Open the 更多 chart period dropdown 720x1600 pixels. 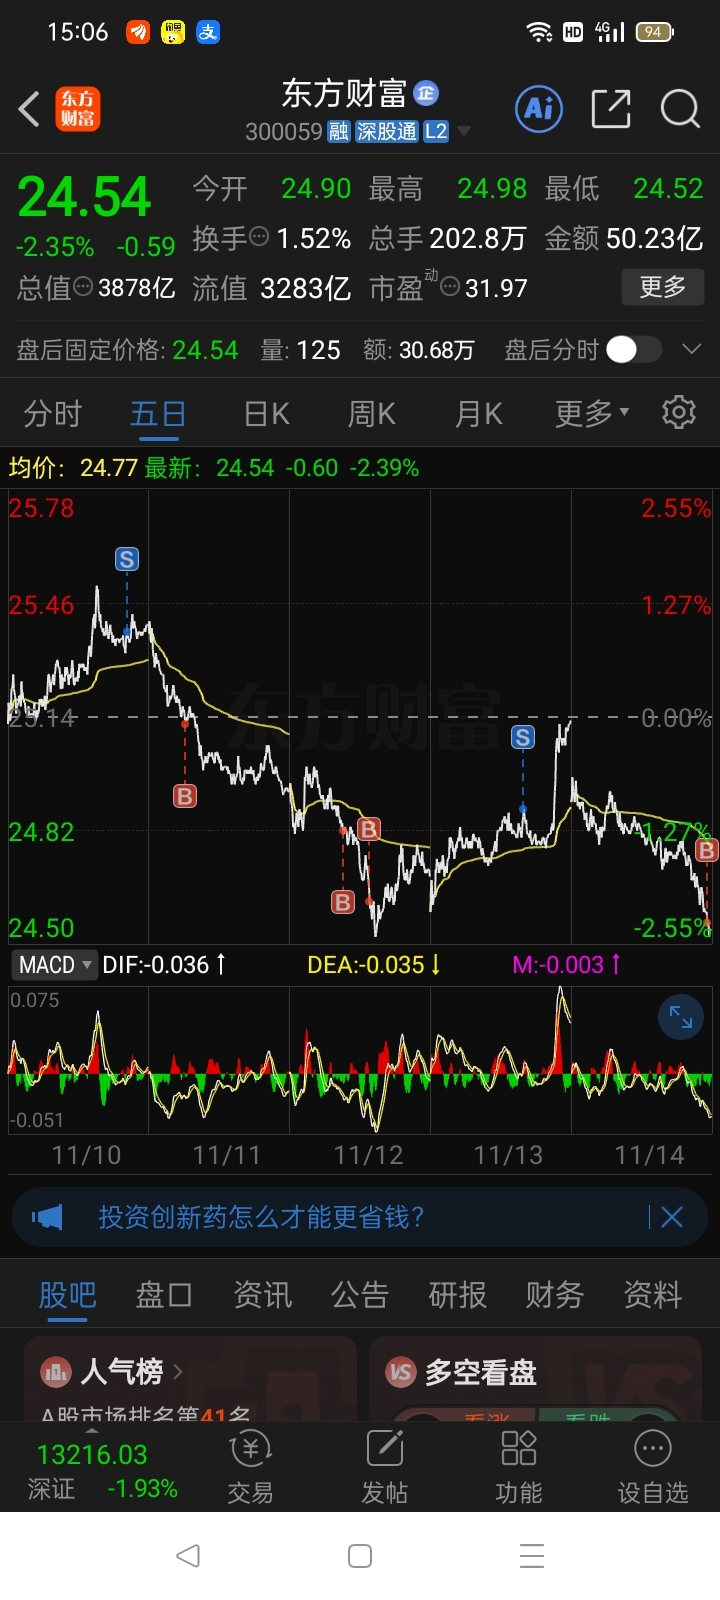(592, 413)
